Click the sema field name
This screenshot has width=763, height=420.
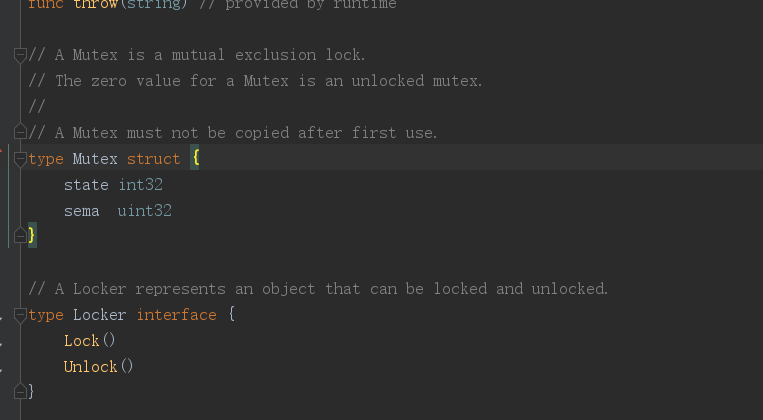[81, 211]
